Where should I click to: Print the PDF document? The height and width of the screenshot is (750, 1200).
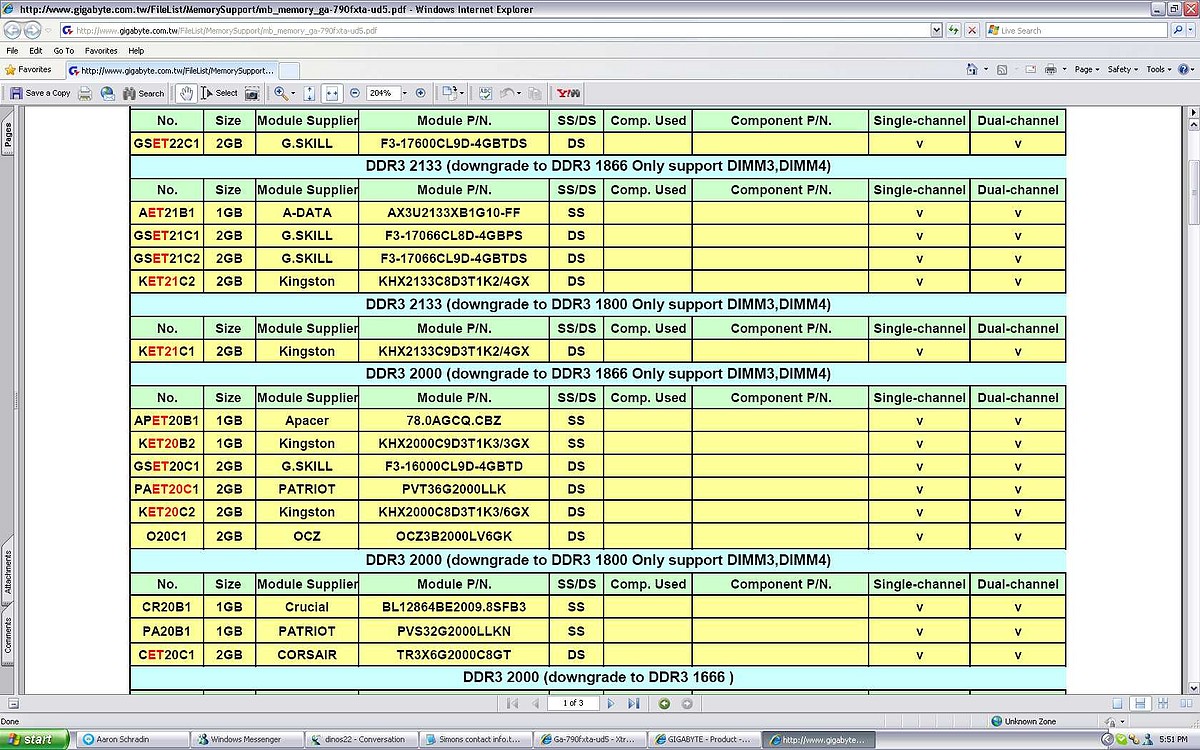86,93
